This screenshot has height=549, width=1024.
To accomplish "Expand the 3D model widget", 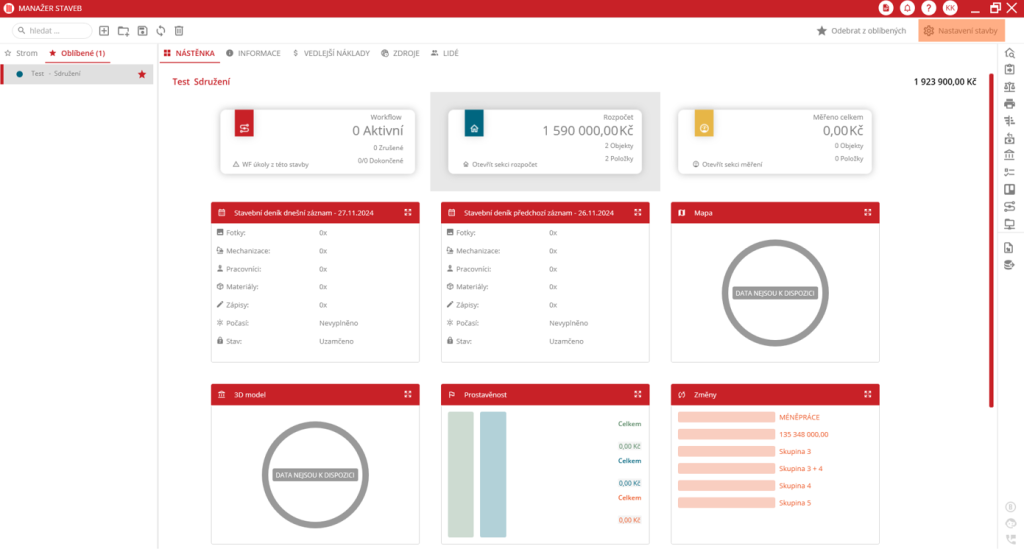I will pos(407,395).
